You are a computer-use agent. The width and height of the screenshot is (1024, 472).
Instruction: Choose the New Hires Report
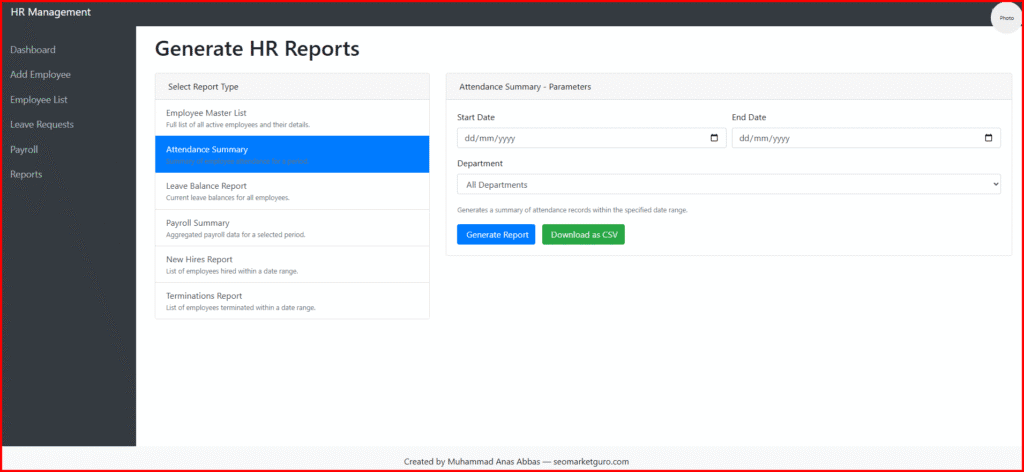pyautogui.click(x=292, y=264)
